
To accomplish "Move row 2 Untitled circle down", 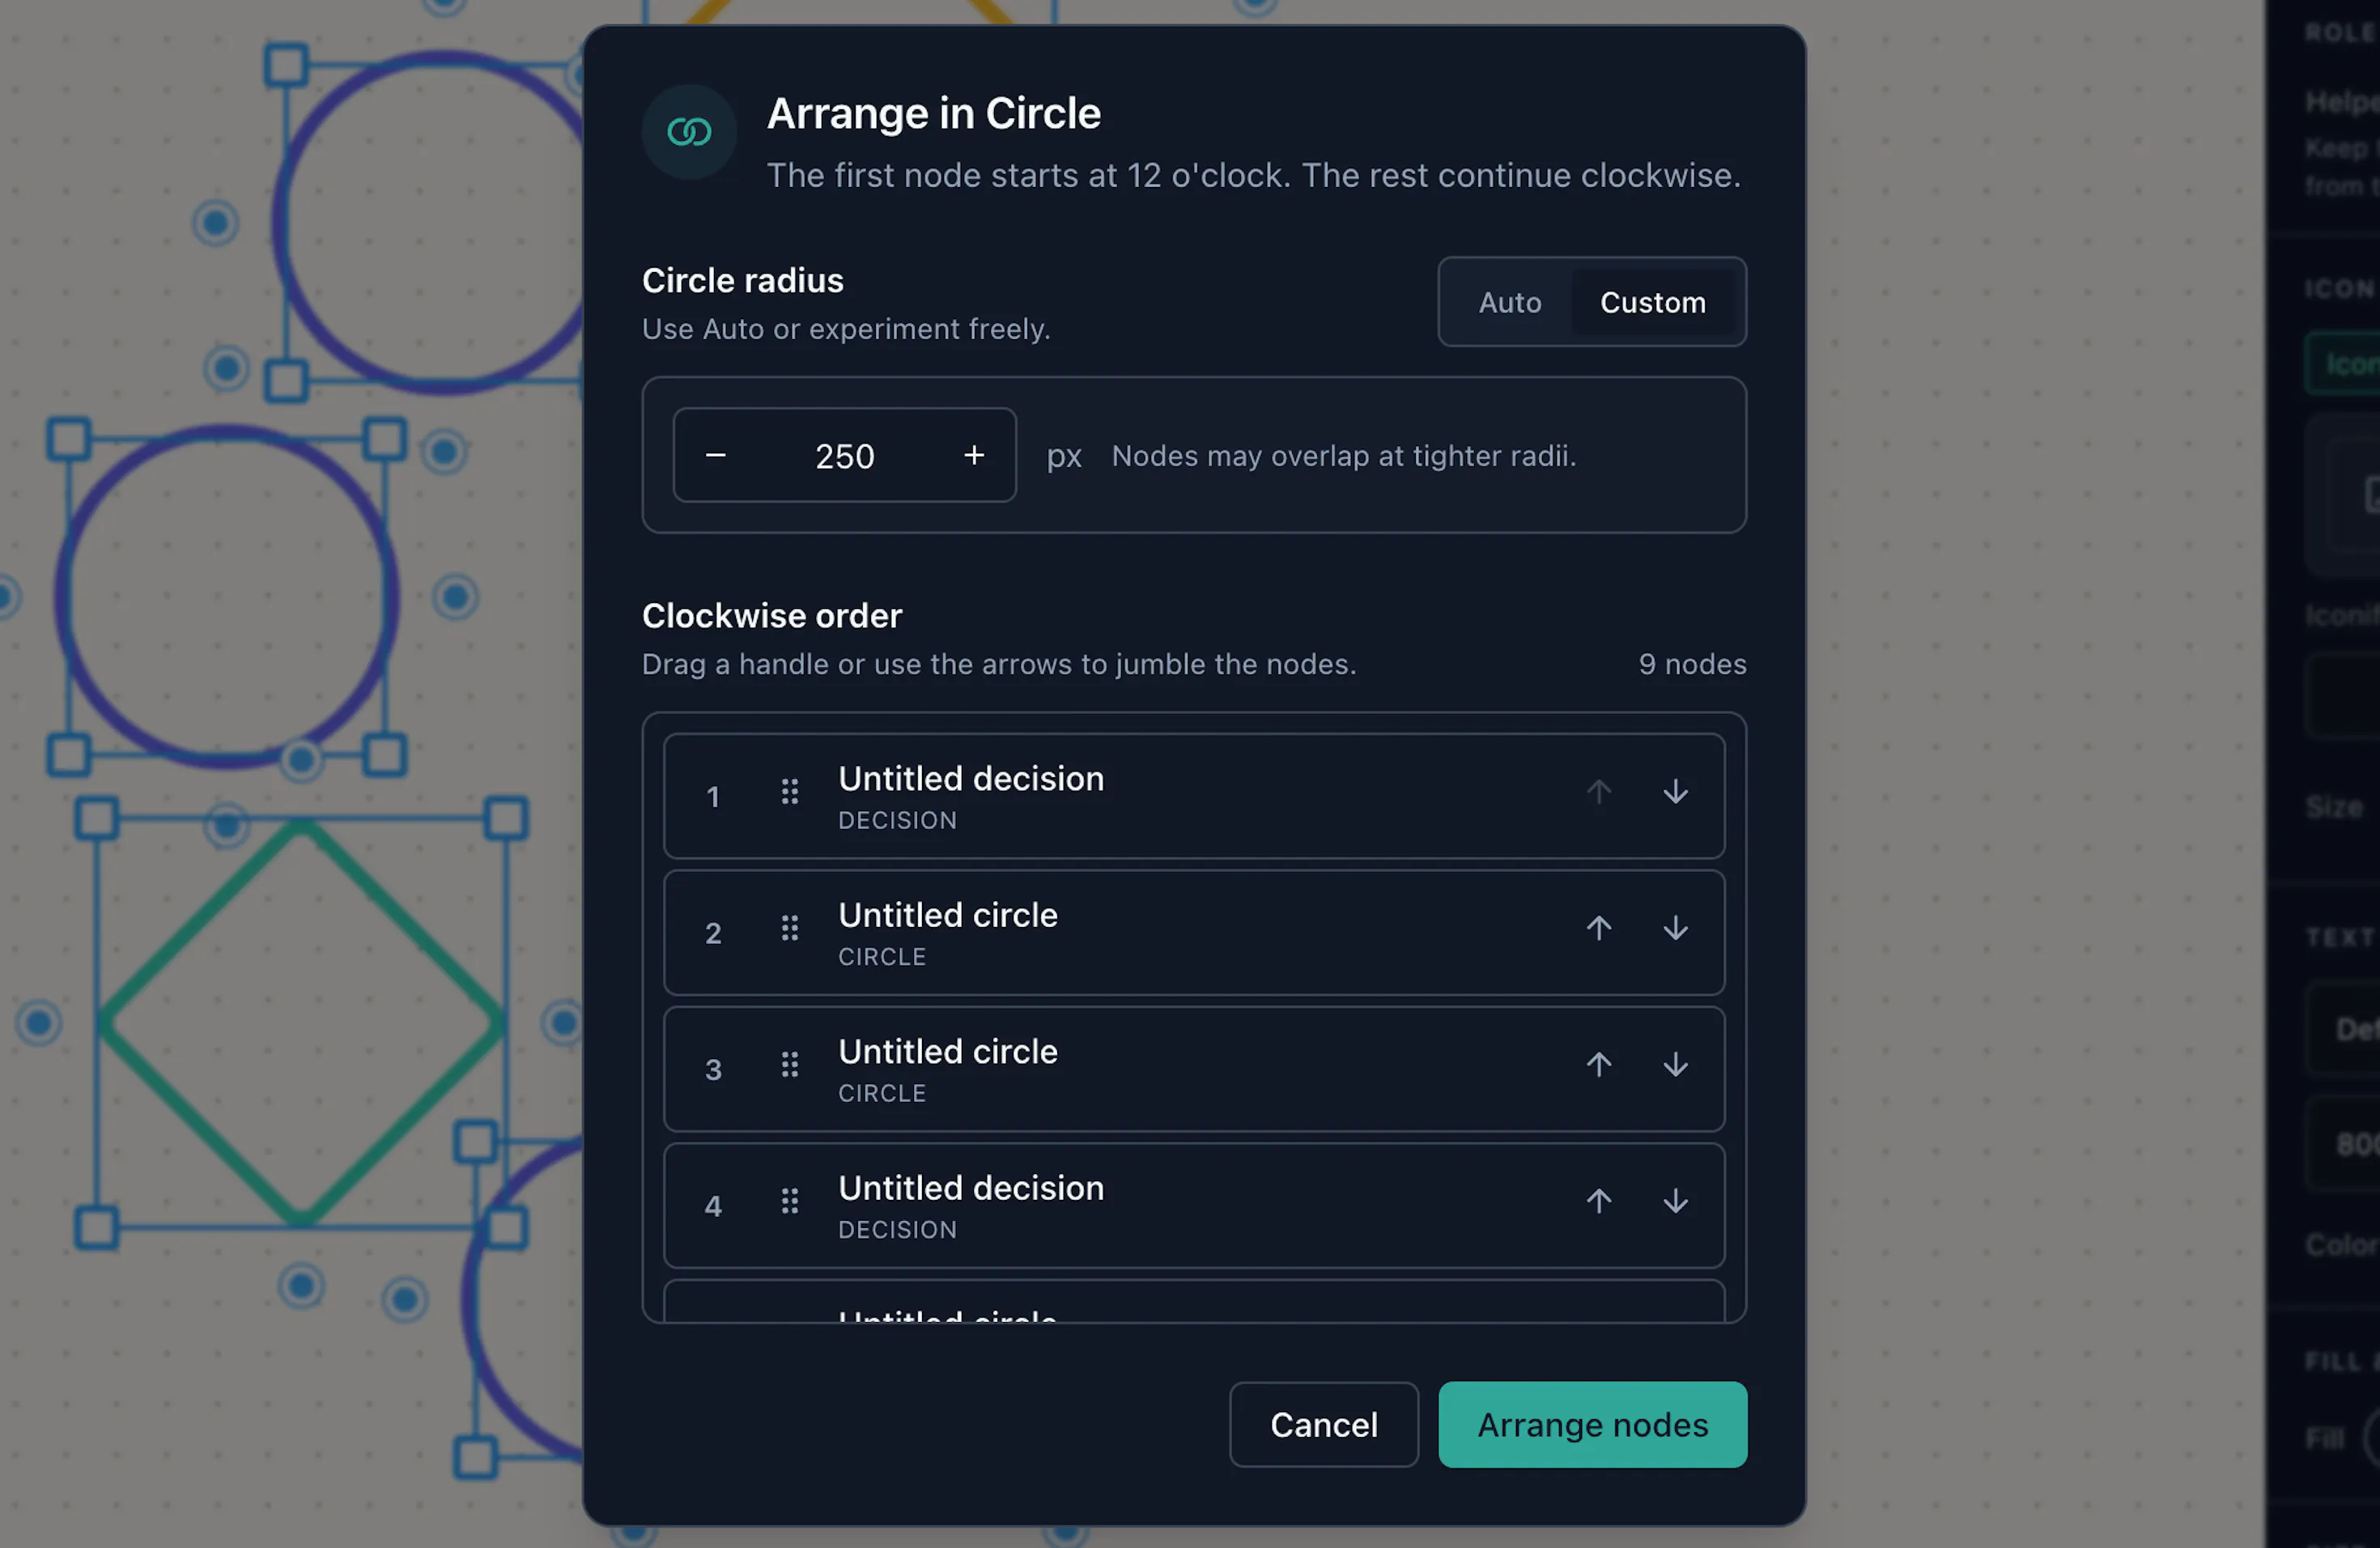I will click(x=1675, y=928).
